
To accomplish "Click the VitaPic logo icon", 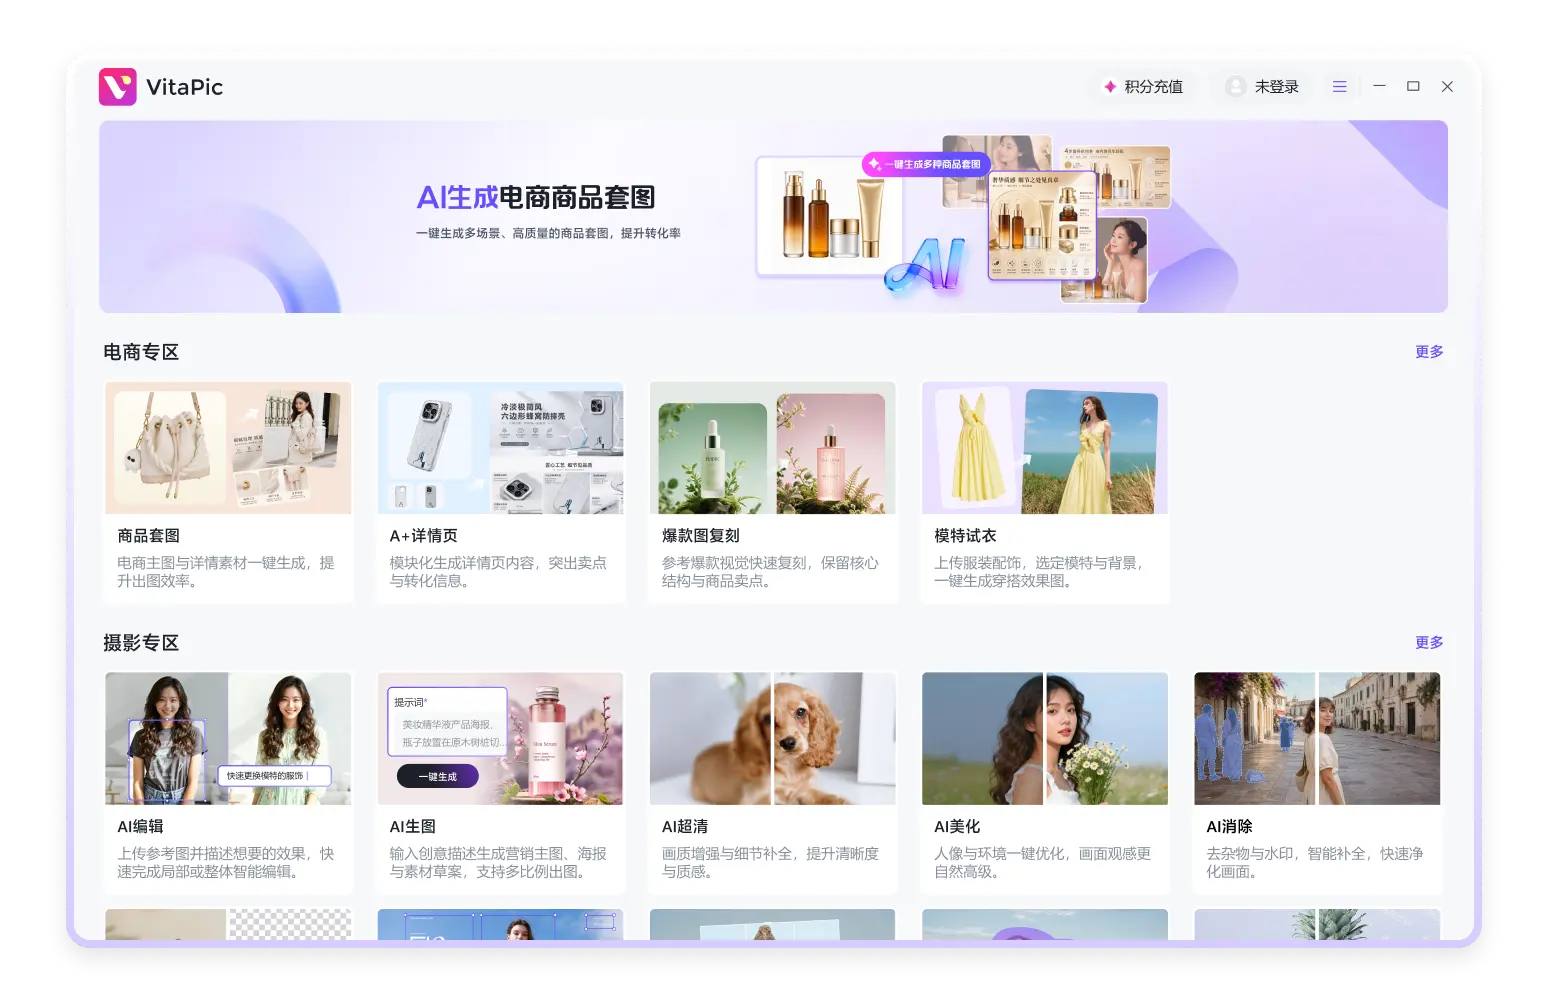I will (117, 87).
